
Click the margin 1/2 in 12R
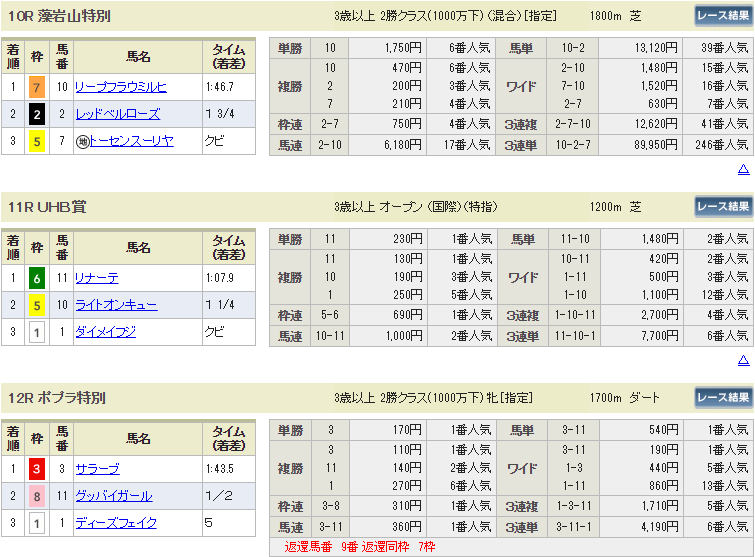click(x=219, y=495)
